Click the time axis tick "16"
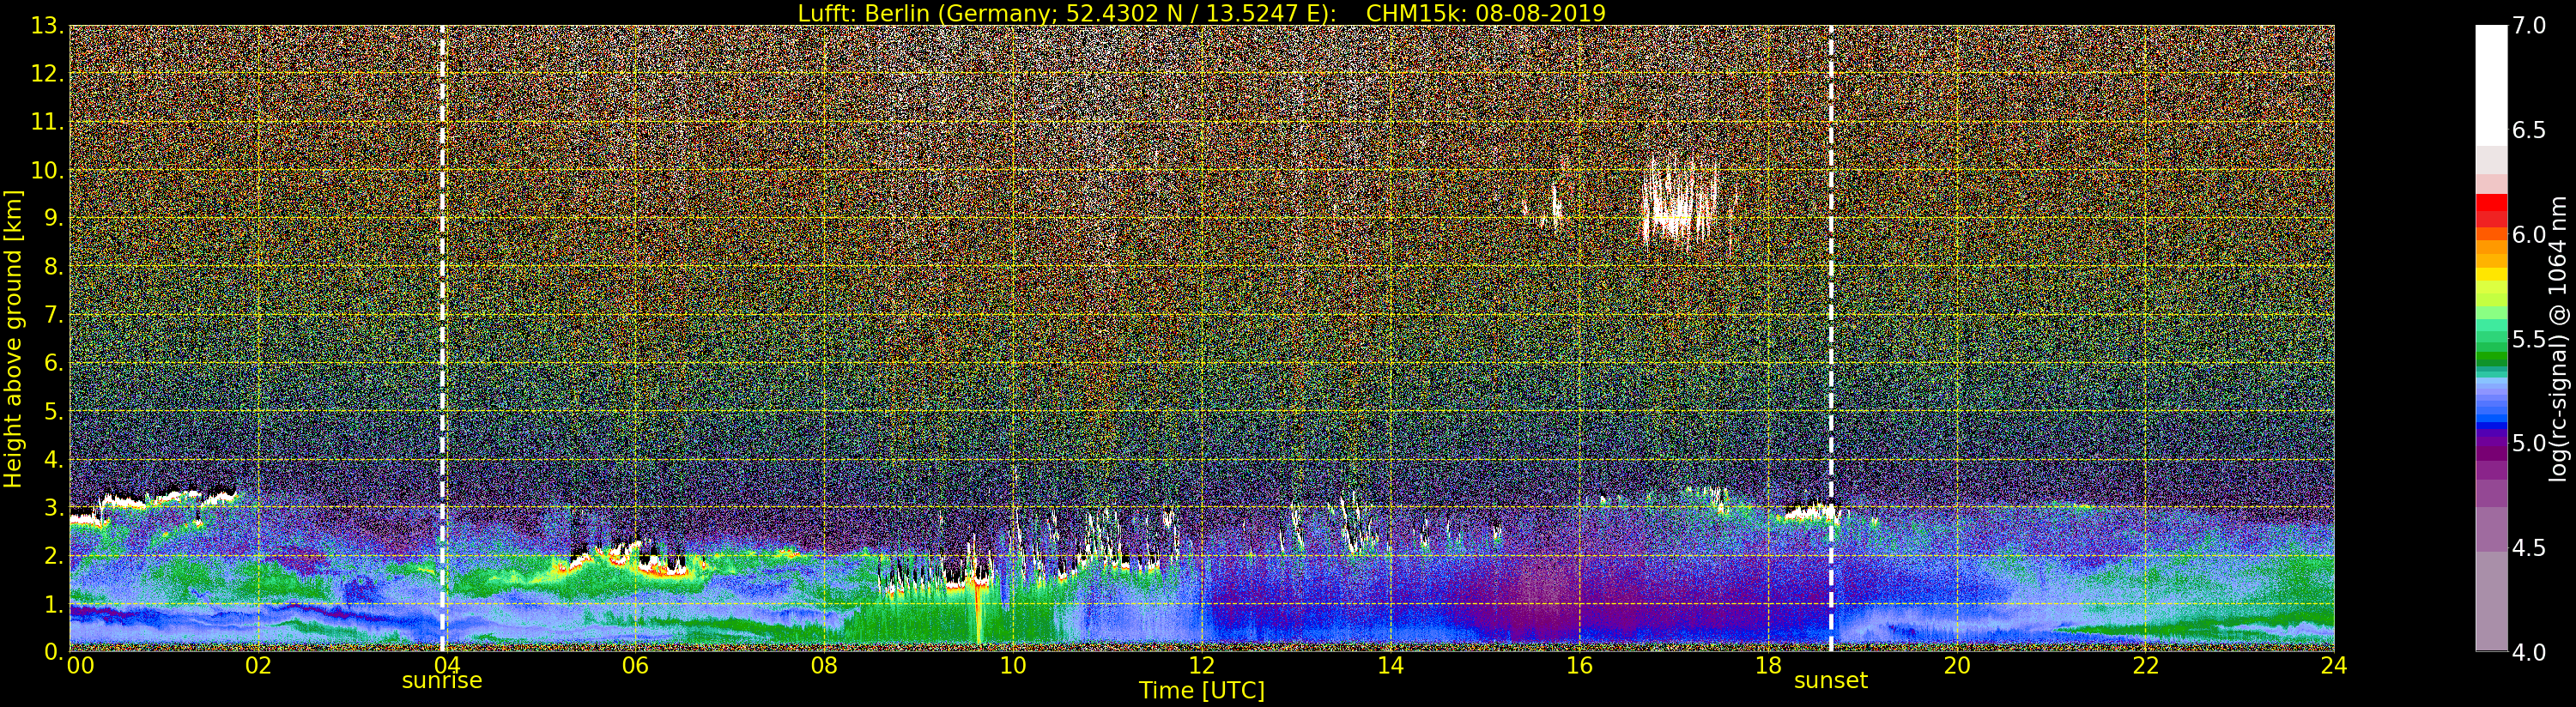The image size is (2576, 707). click(1579, 665)
